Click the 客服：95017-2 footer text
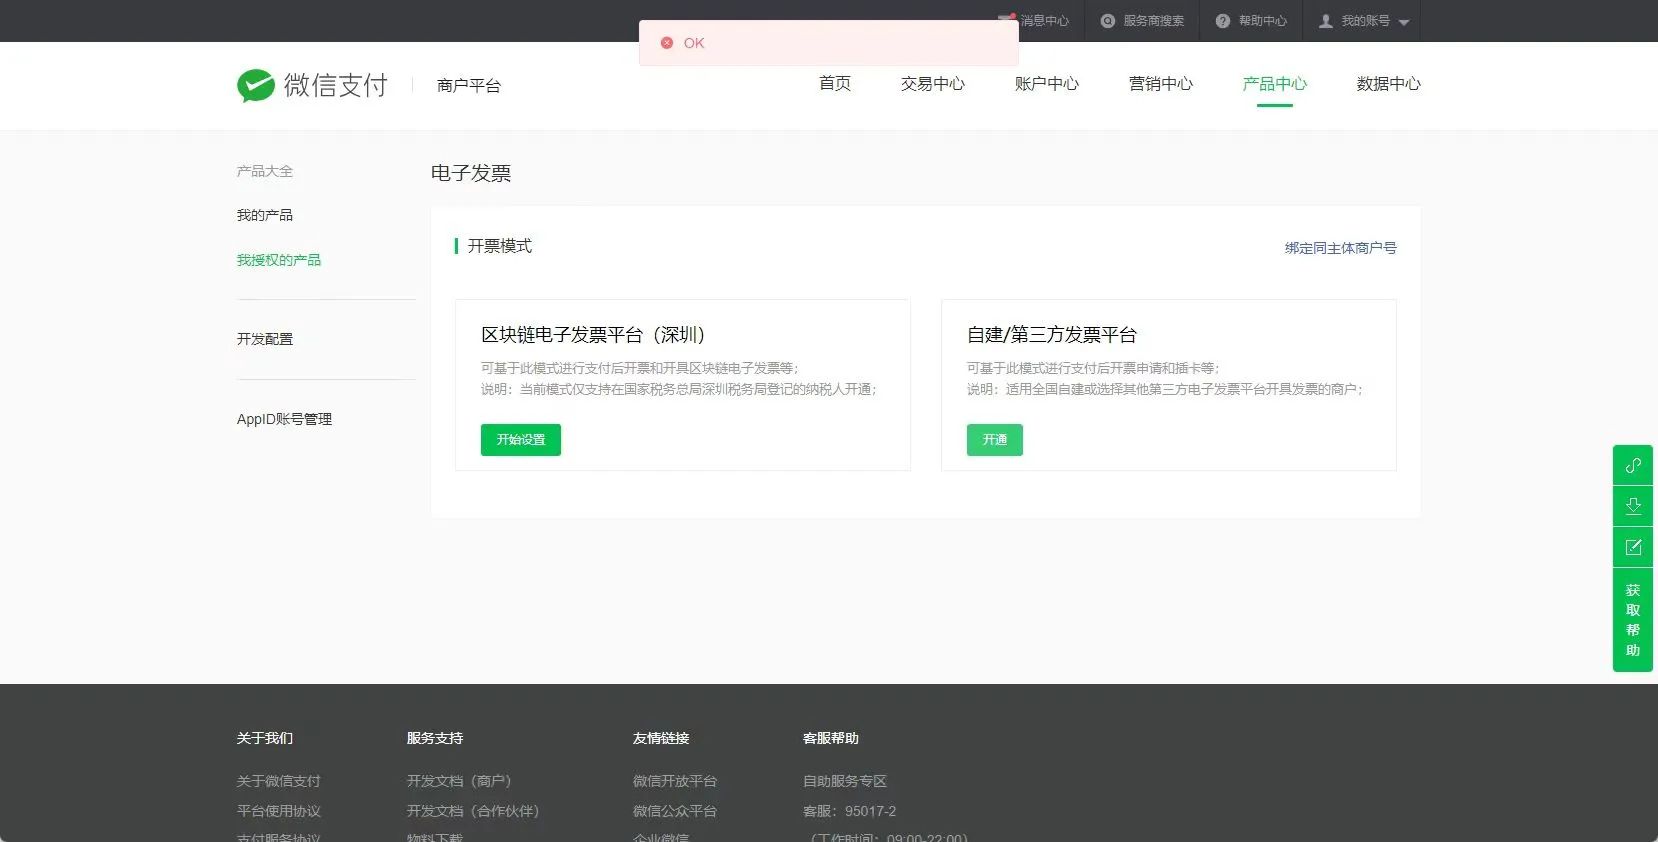Screen dimensions: 1658x842 tap(850, 811)
